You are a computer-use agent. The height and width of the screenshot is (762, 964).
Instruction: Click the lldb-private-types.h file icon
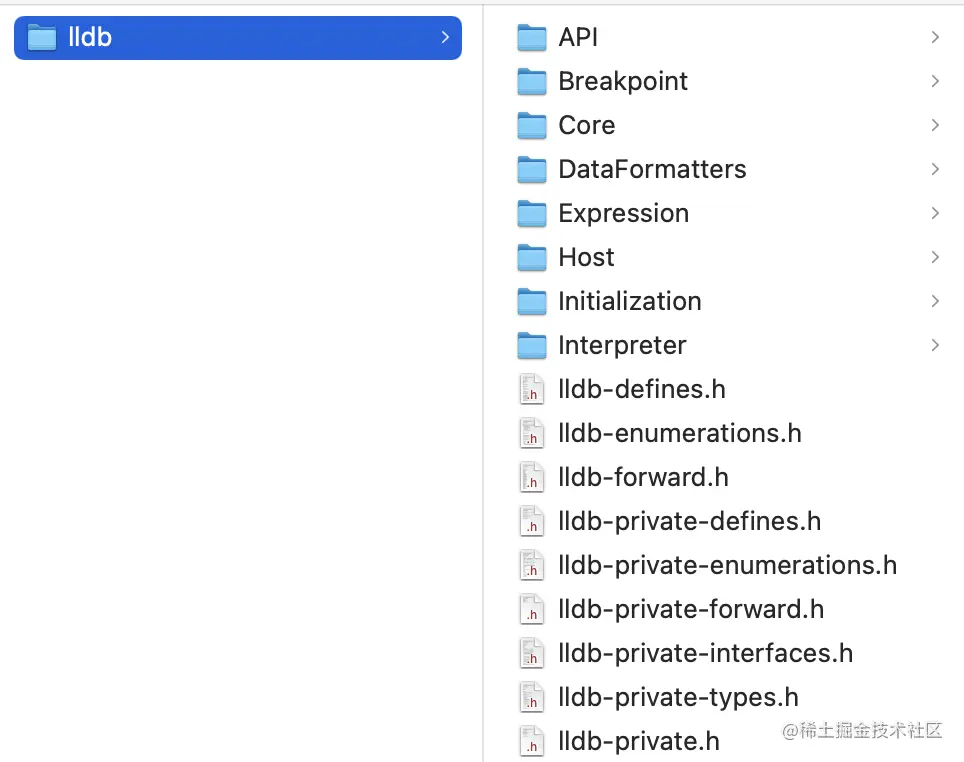[x=532, y=697]
